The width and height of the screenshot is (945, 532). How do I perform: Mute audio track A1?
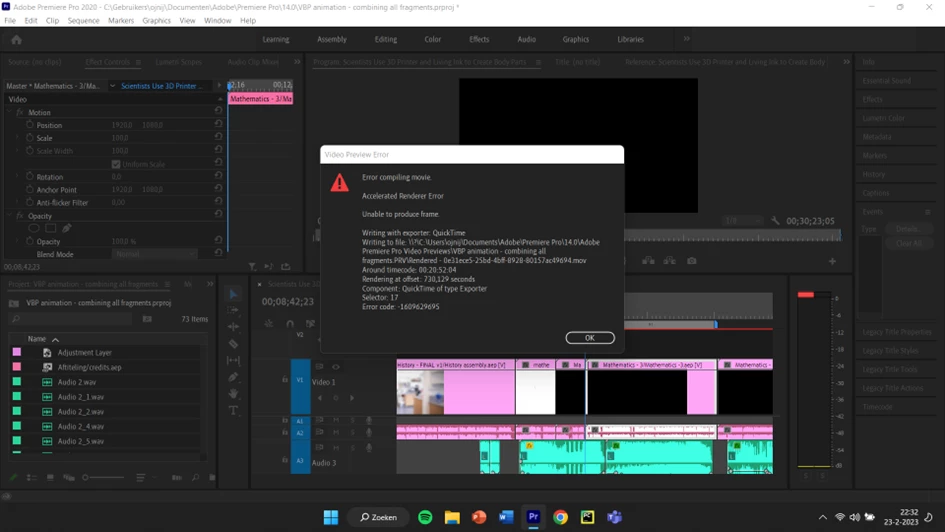click(336, 420)
